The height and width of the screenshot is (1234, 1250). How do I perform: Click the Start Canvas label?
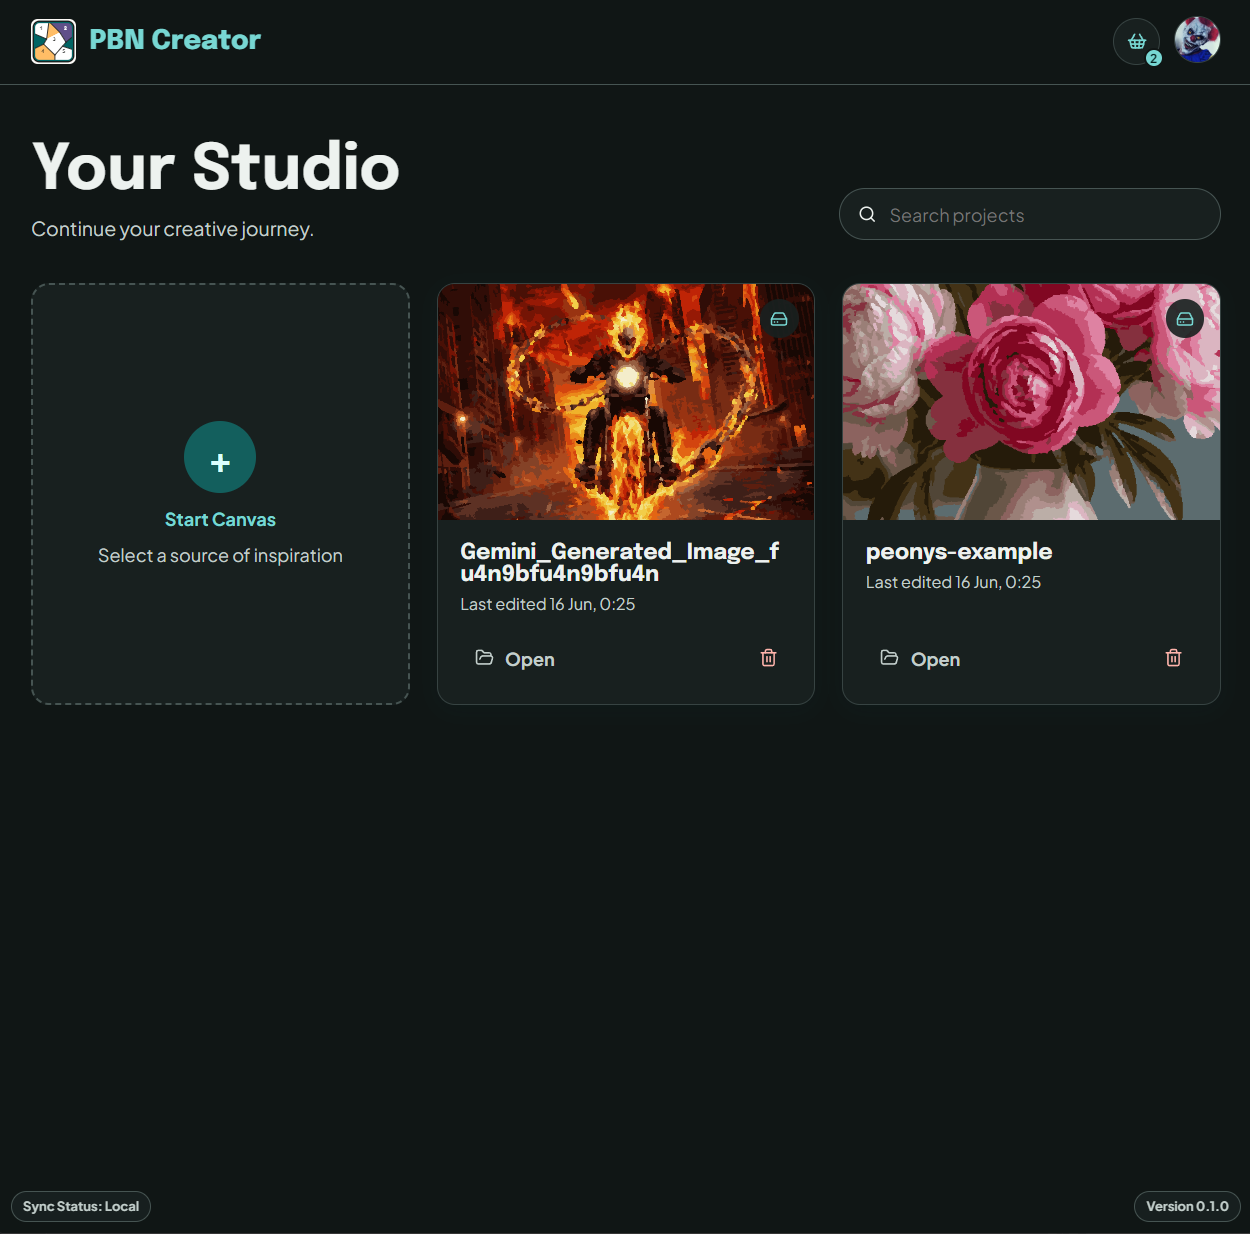[220, 520]
